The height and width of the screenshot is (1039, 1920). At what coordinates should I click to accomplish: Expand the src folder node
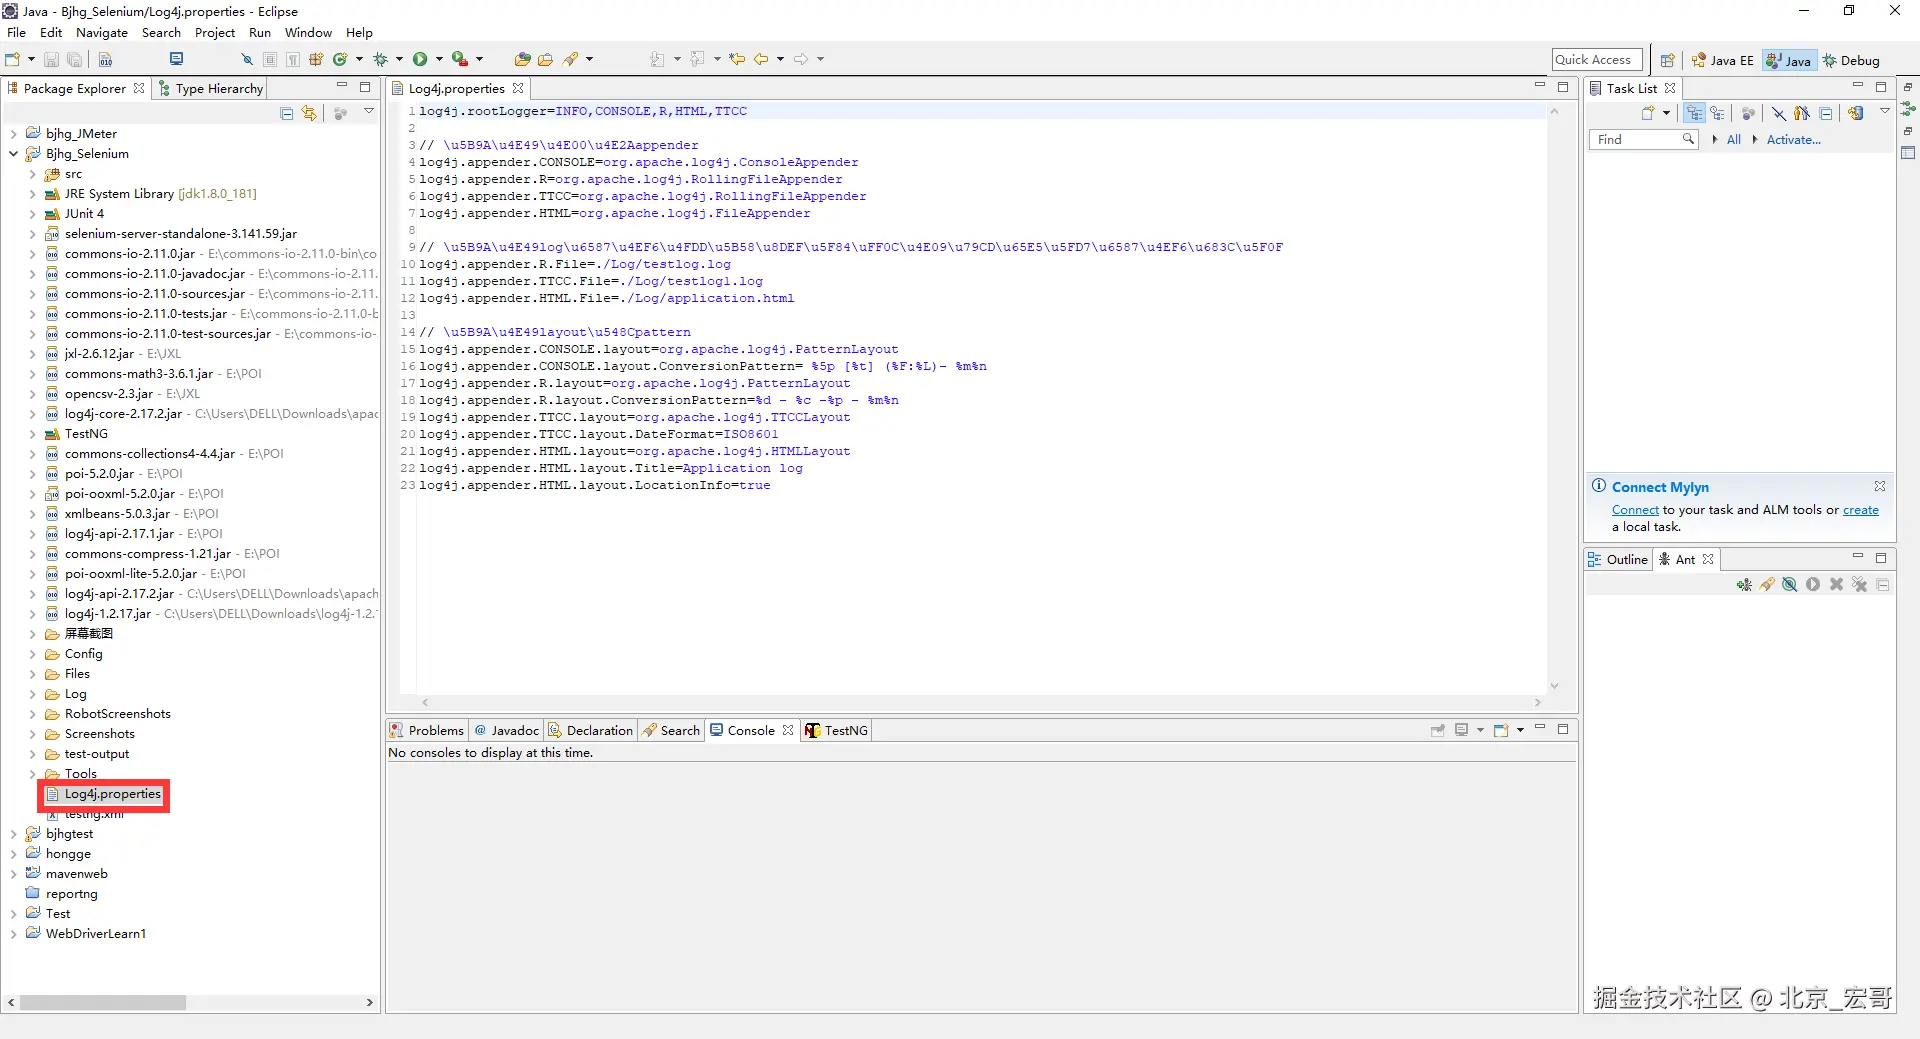tap(32, 174)
